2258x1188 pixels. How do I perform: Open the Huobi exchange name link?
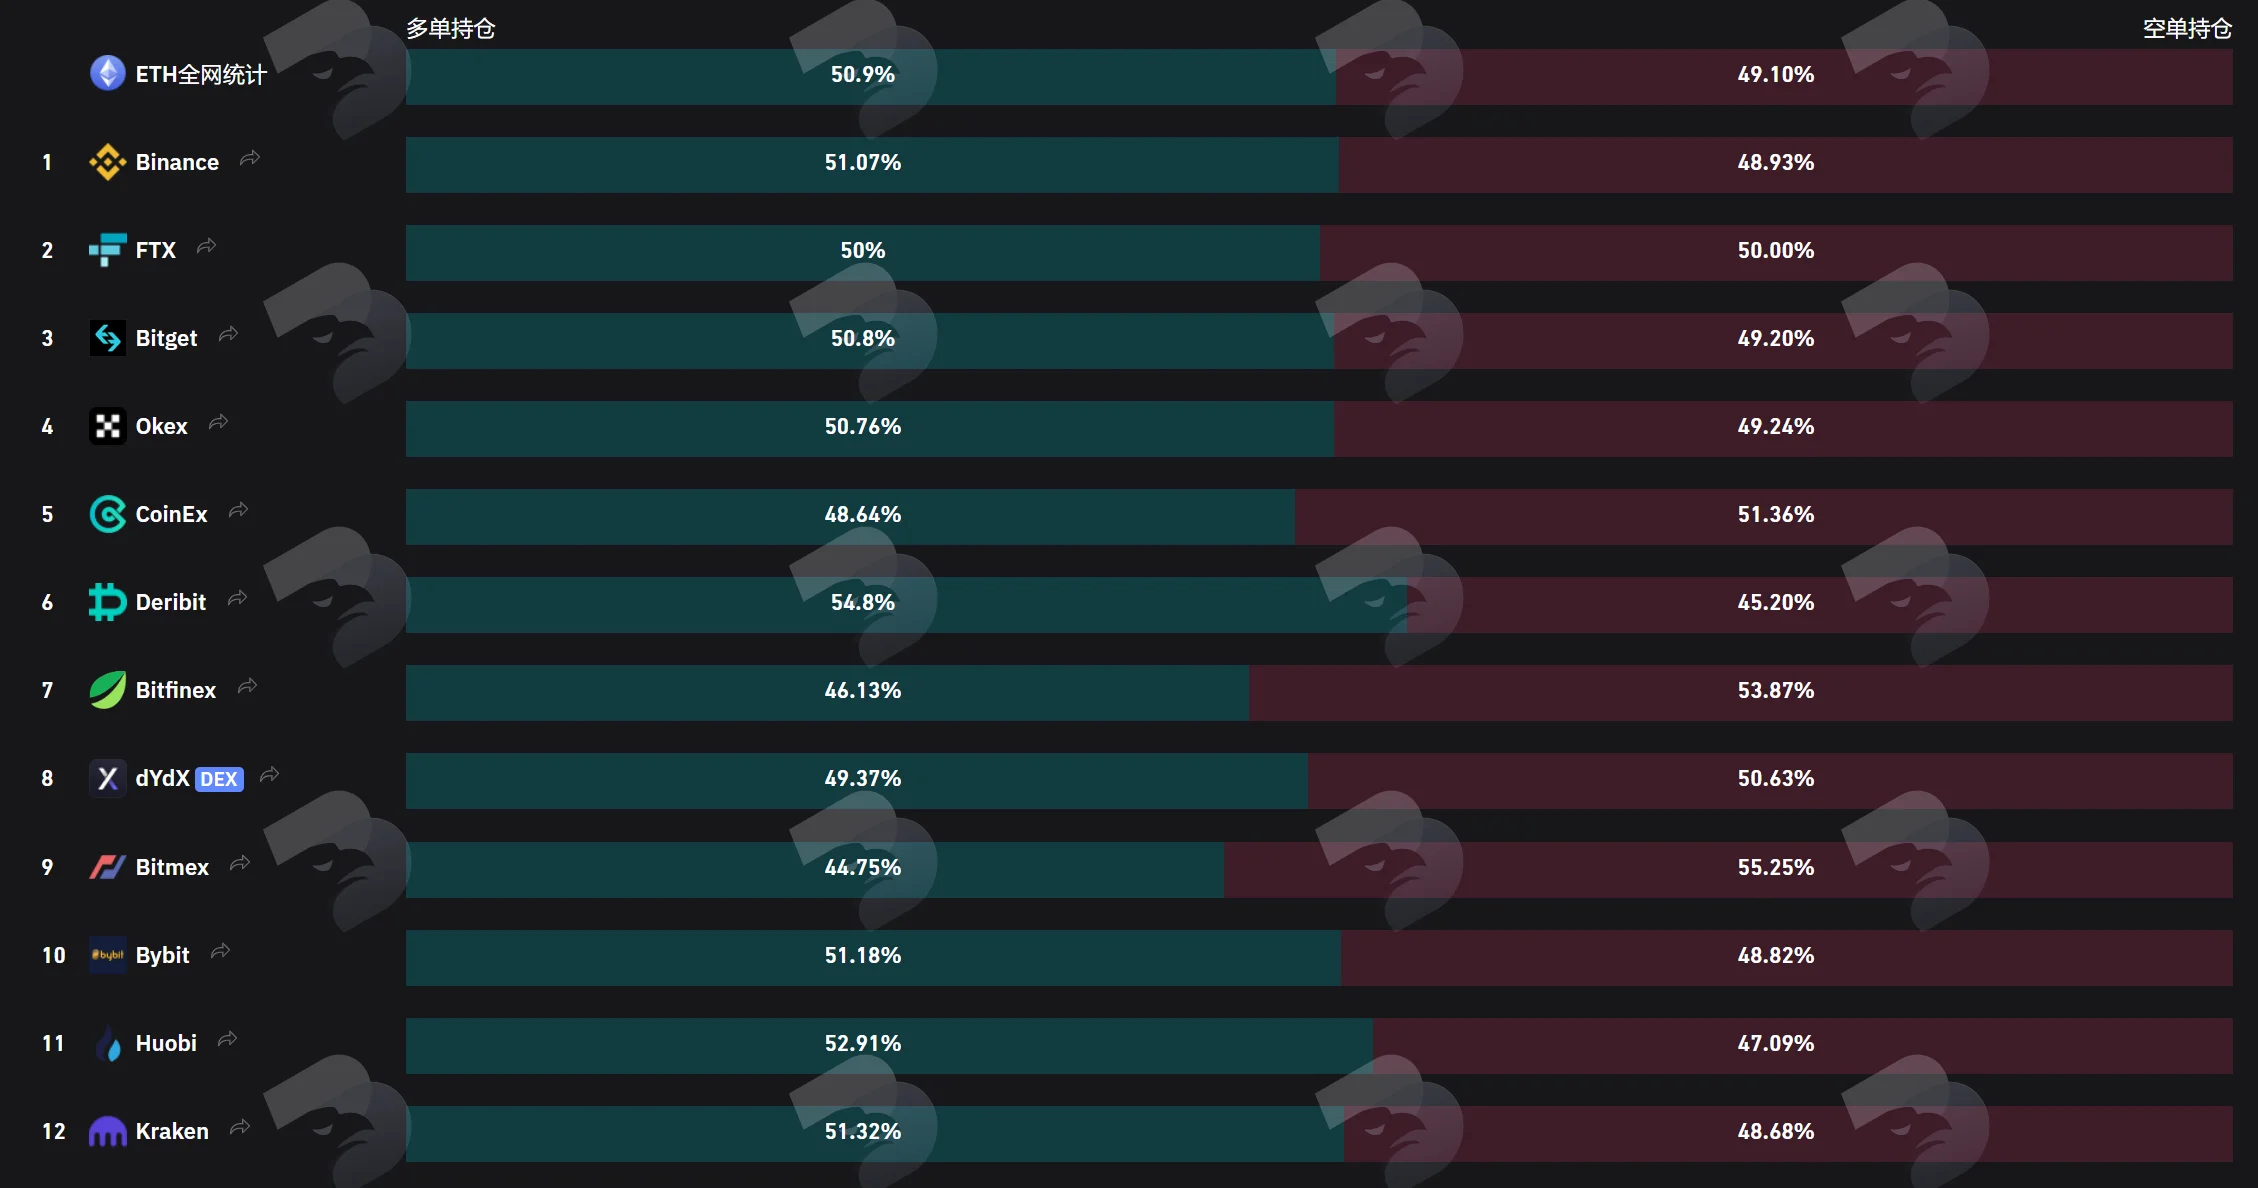coord(166,1043)
